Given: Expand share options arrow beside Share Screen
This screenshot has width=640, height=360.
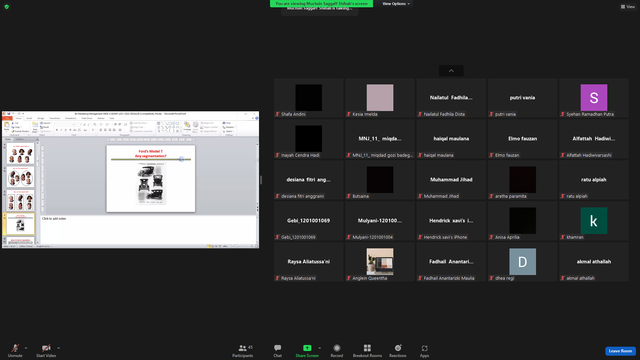Looking at the screenshot, I should [319, 348].
